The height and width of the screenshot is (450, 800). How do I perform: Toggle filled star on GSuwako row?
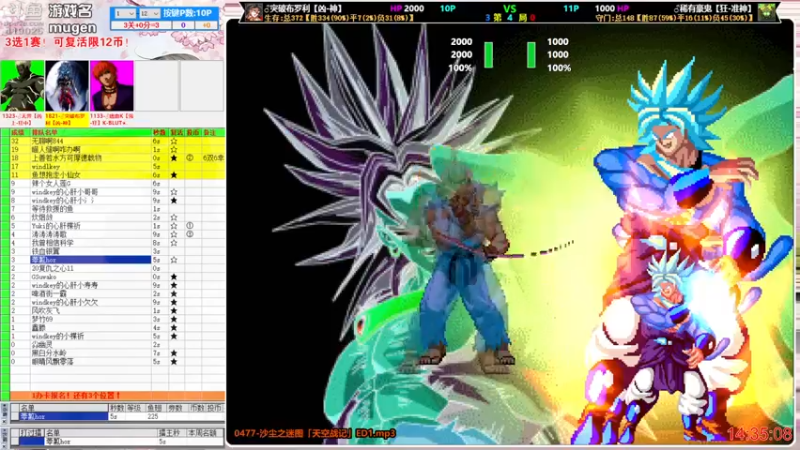pyautogui.click(x=174, y=277)
